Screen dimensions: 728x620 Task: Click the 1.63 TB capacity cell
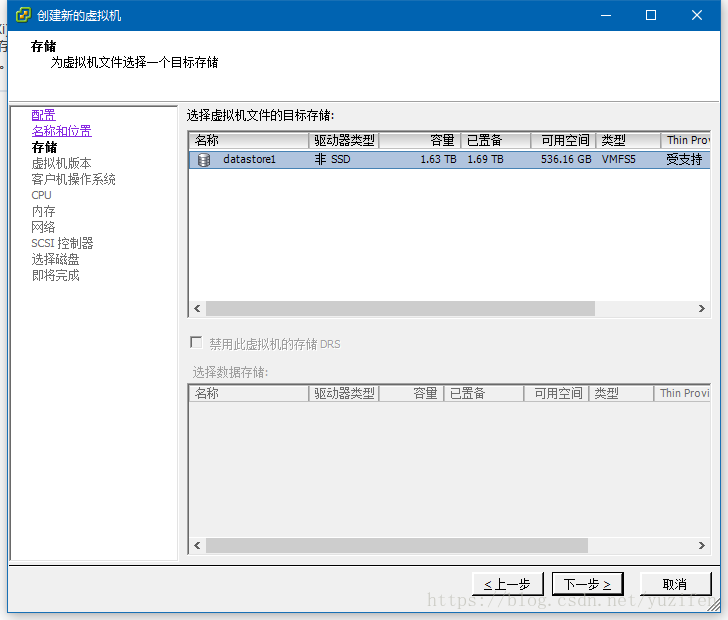[x=438, y=159]
